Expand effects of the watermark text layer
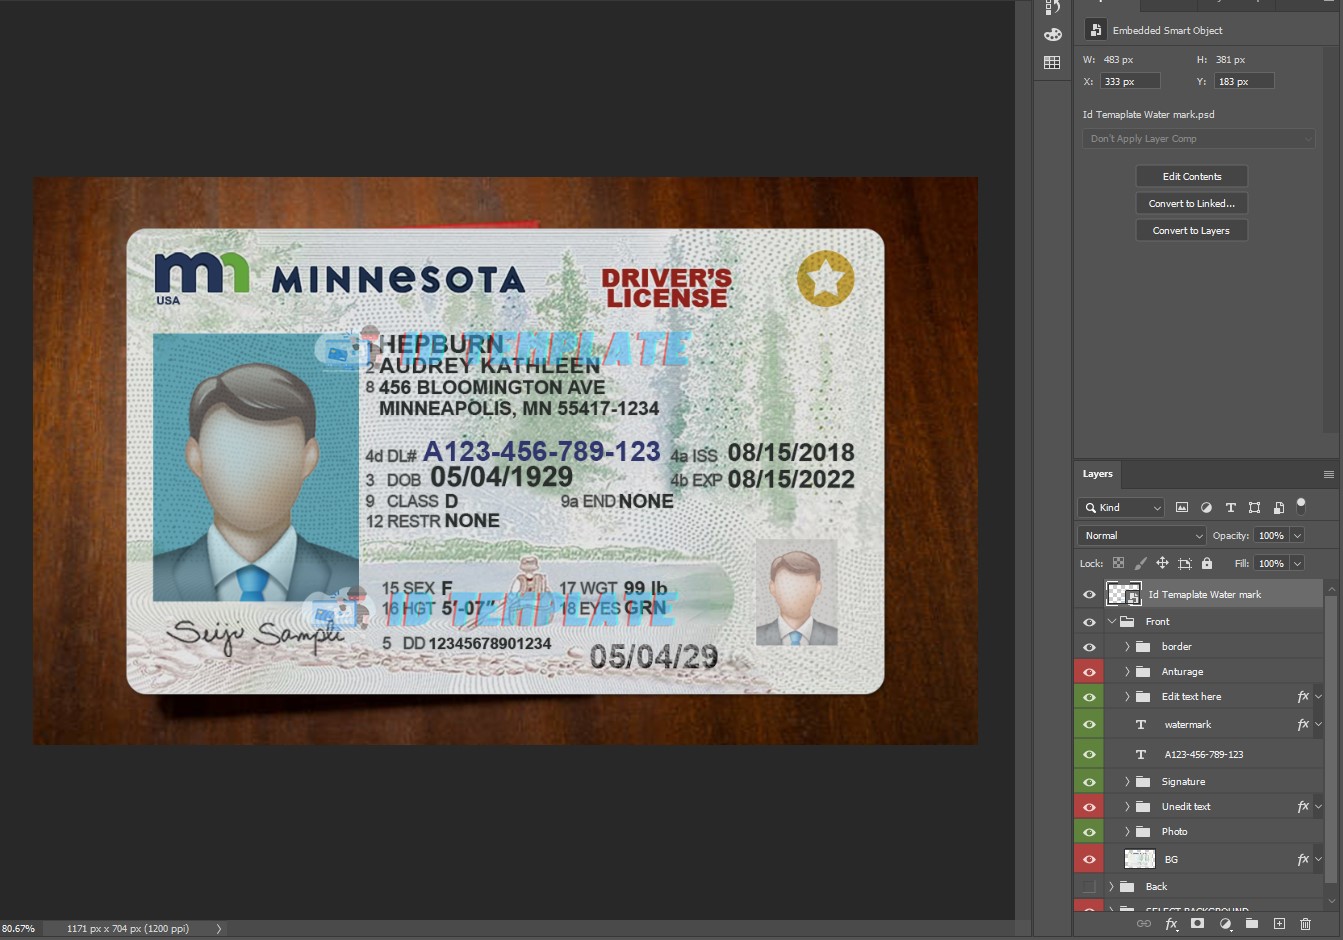This screenshot has height=940, width=1343. coord(1318,724)
